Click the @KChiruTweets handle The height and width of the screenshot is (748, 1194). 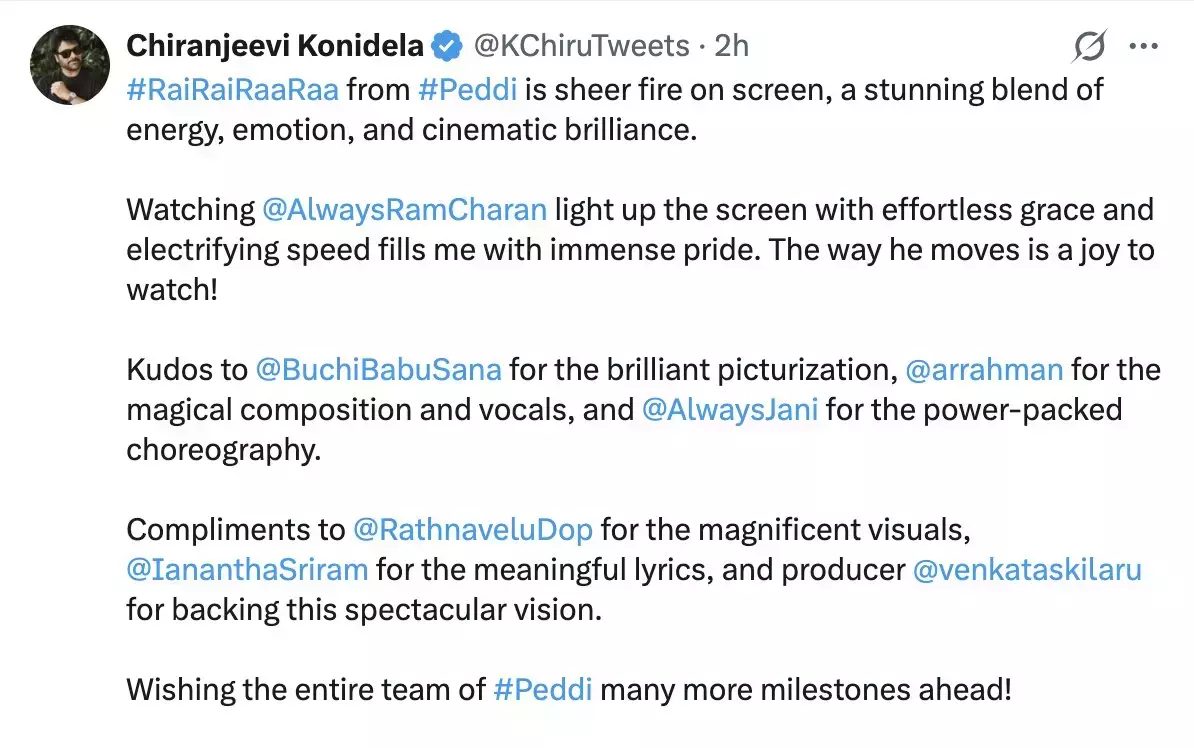(x=580, y=46)
